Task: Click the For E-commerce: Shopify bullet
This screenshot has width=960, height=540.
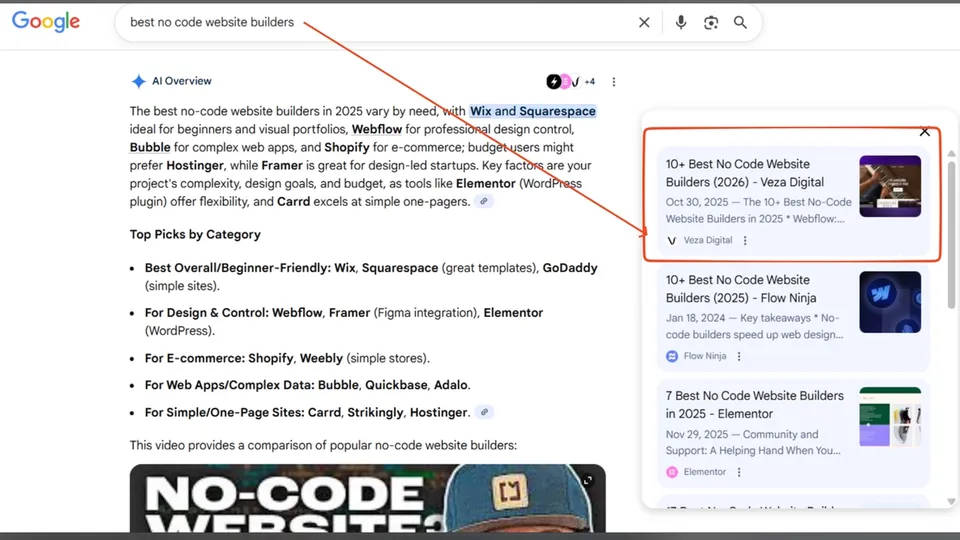Action: pos(287,358)
